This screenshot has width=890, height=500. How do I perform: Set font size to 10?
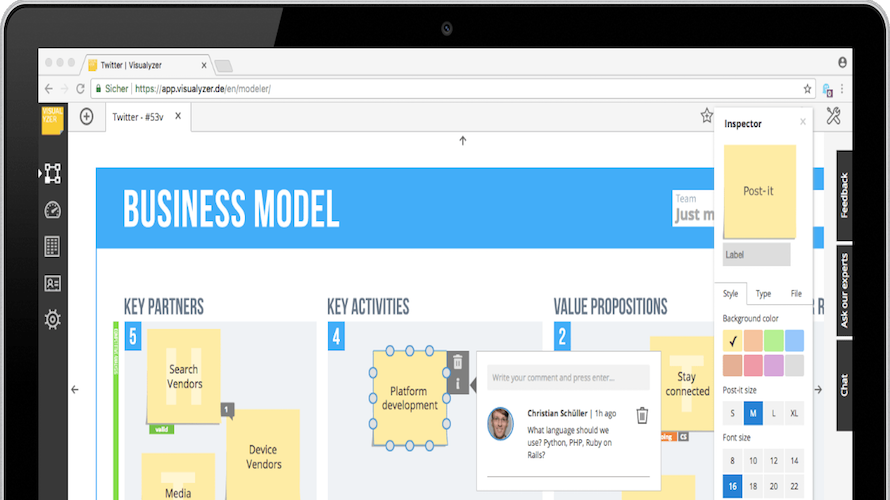pyautogui.click(x=753, y=461)
